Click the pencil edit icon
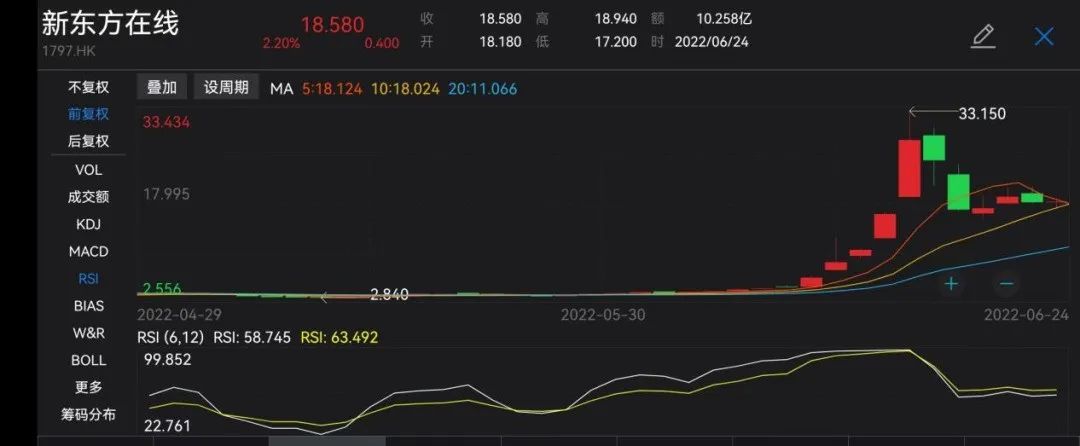This screenshot has width=1080, height=446. (983, 37)
